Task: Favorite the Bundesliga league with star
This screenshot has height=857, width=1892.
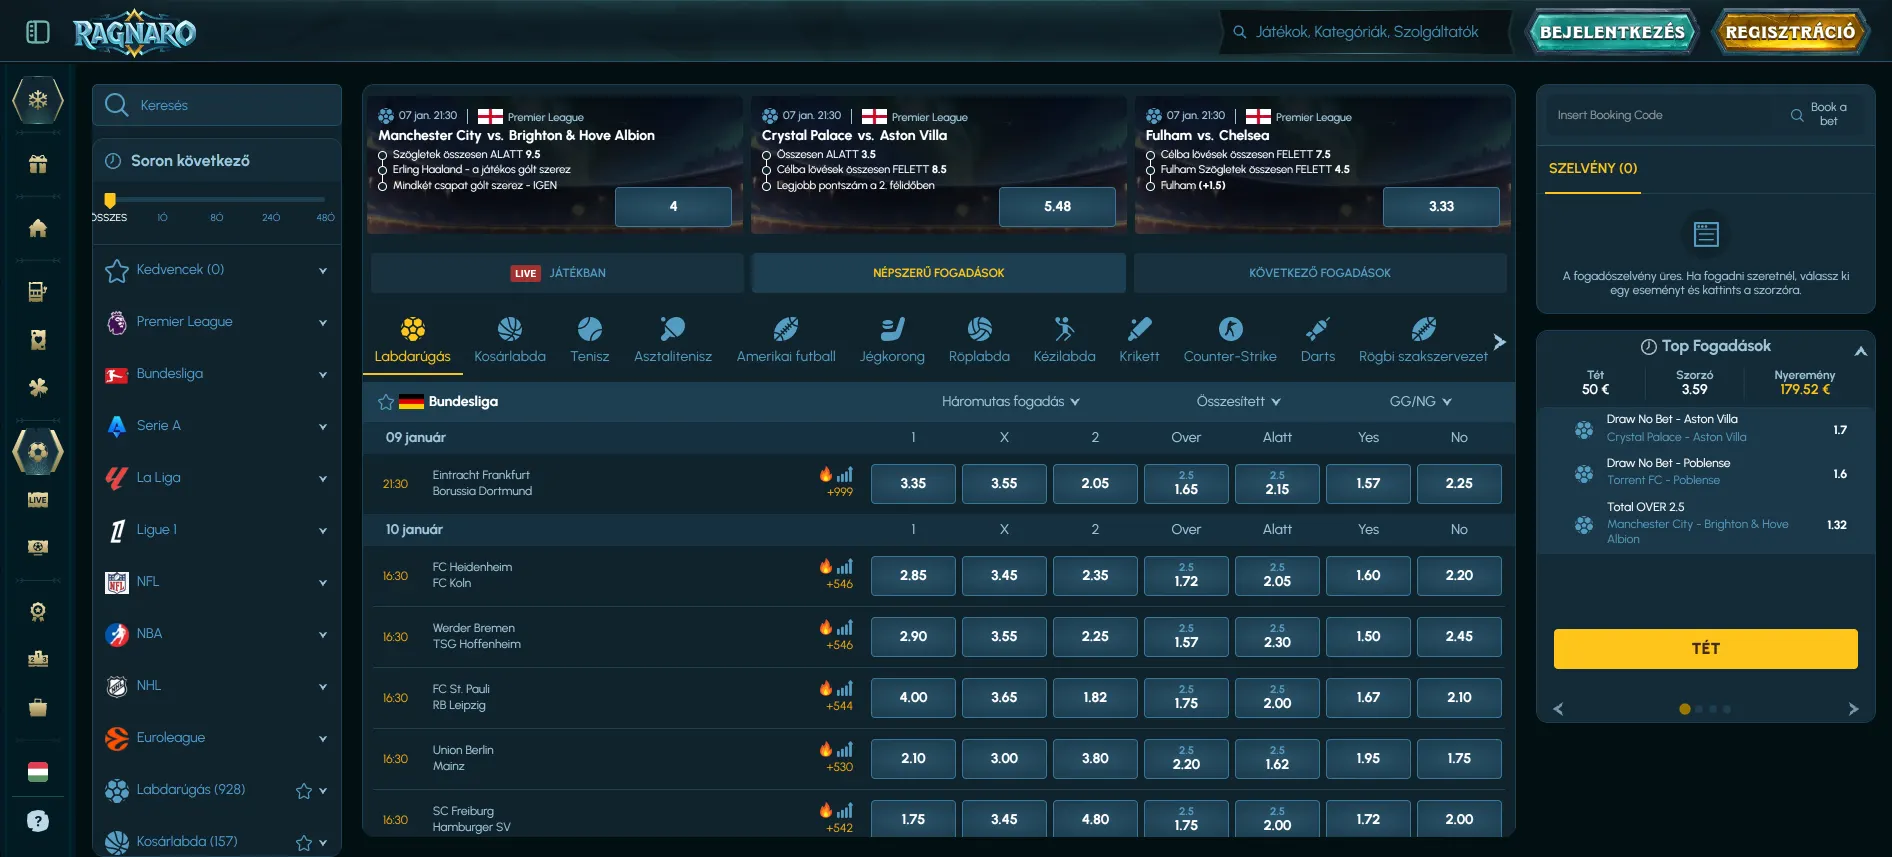Action: [x=386, y=402]
